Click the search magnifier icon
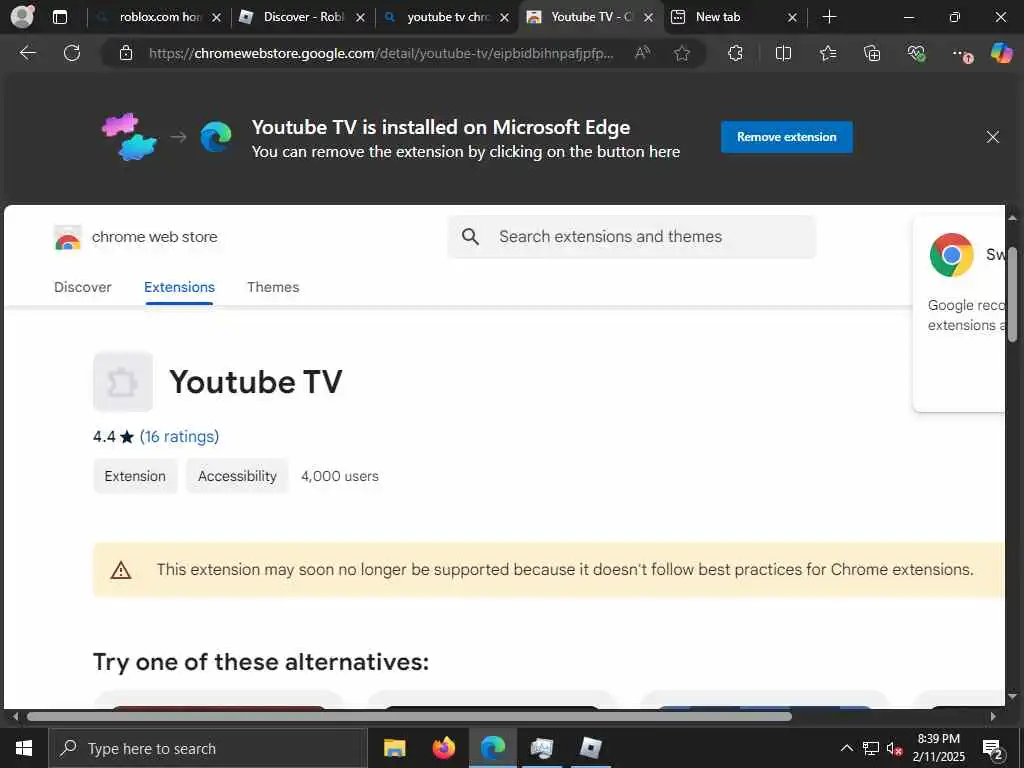Viewport: 1024px width, 768px height. [470, 236]
